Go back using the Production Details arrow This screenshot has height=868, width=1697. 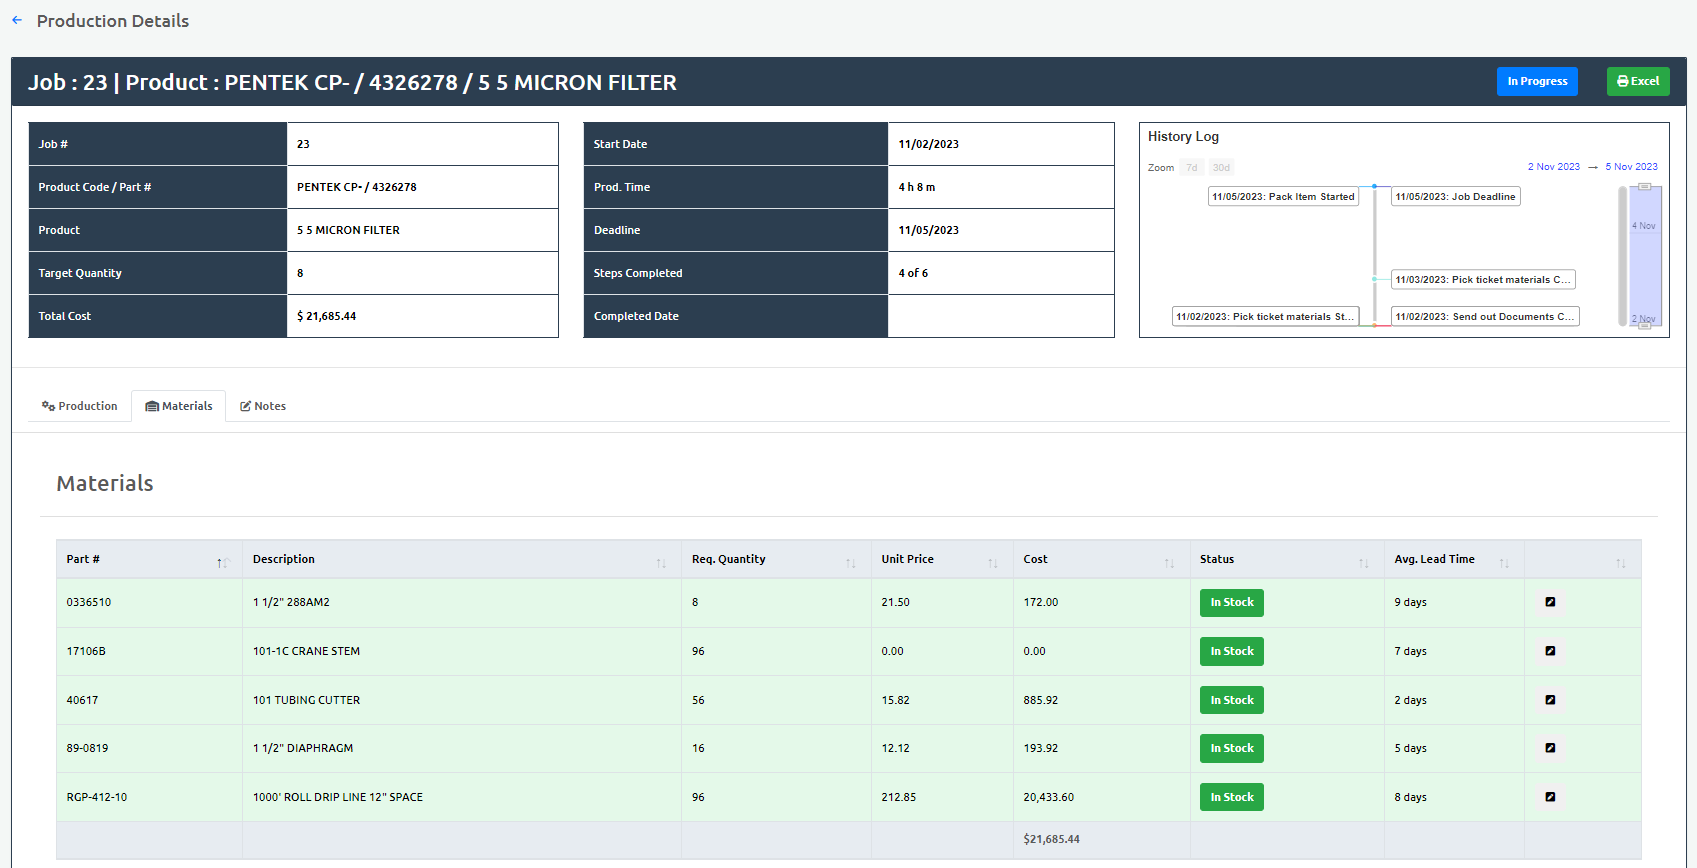17,20
